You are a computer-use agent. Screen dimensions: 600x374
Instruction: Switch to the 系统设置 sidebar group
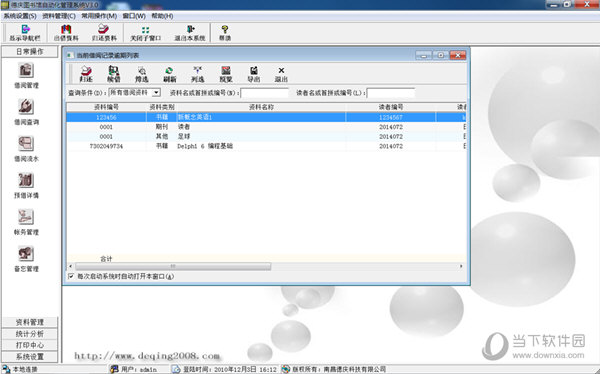30,357
